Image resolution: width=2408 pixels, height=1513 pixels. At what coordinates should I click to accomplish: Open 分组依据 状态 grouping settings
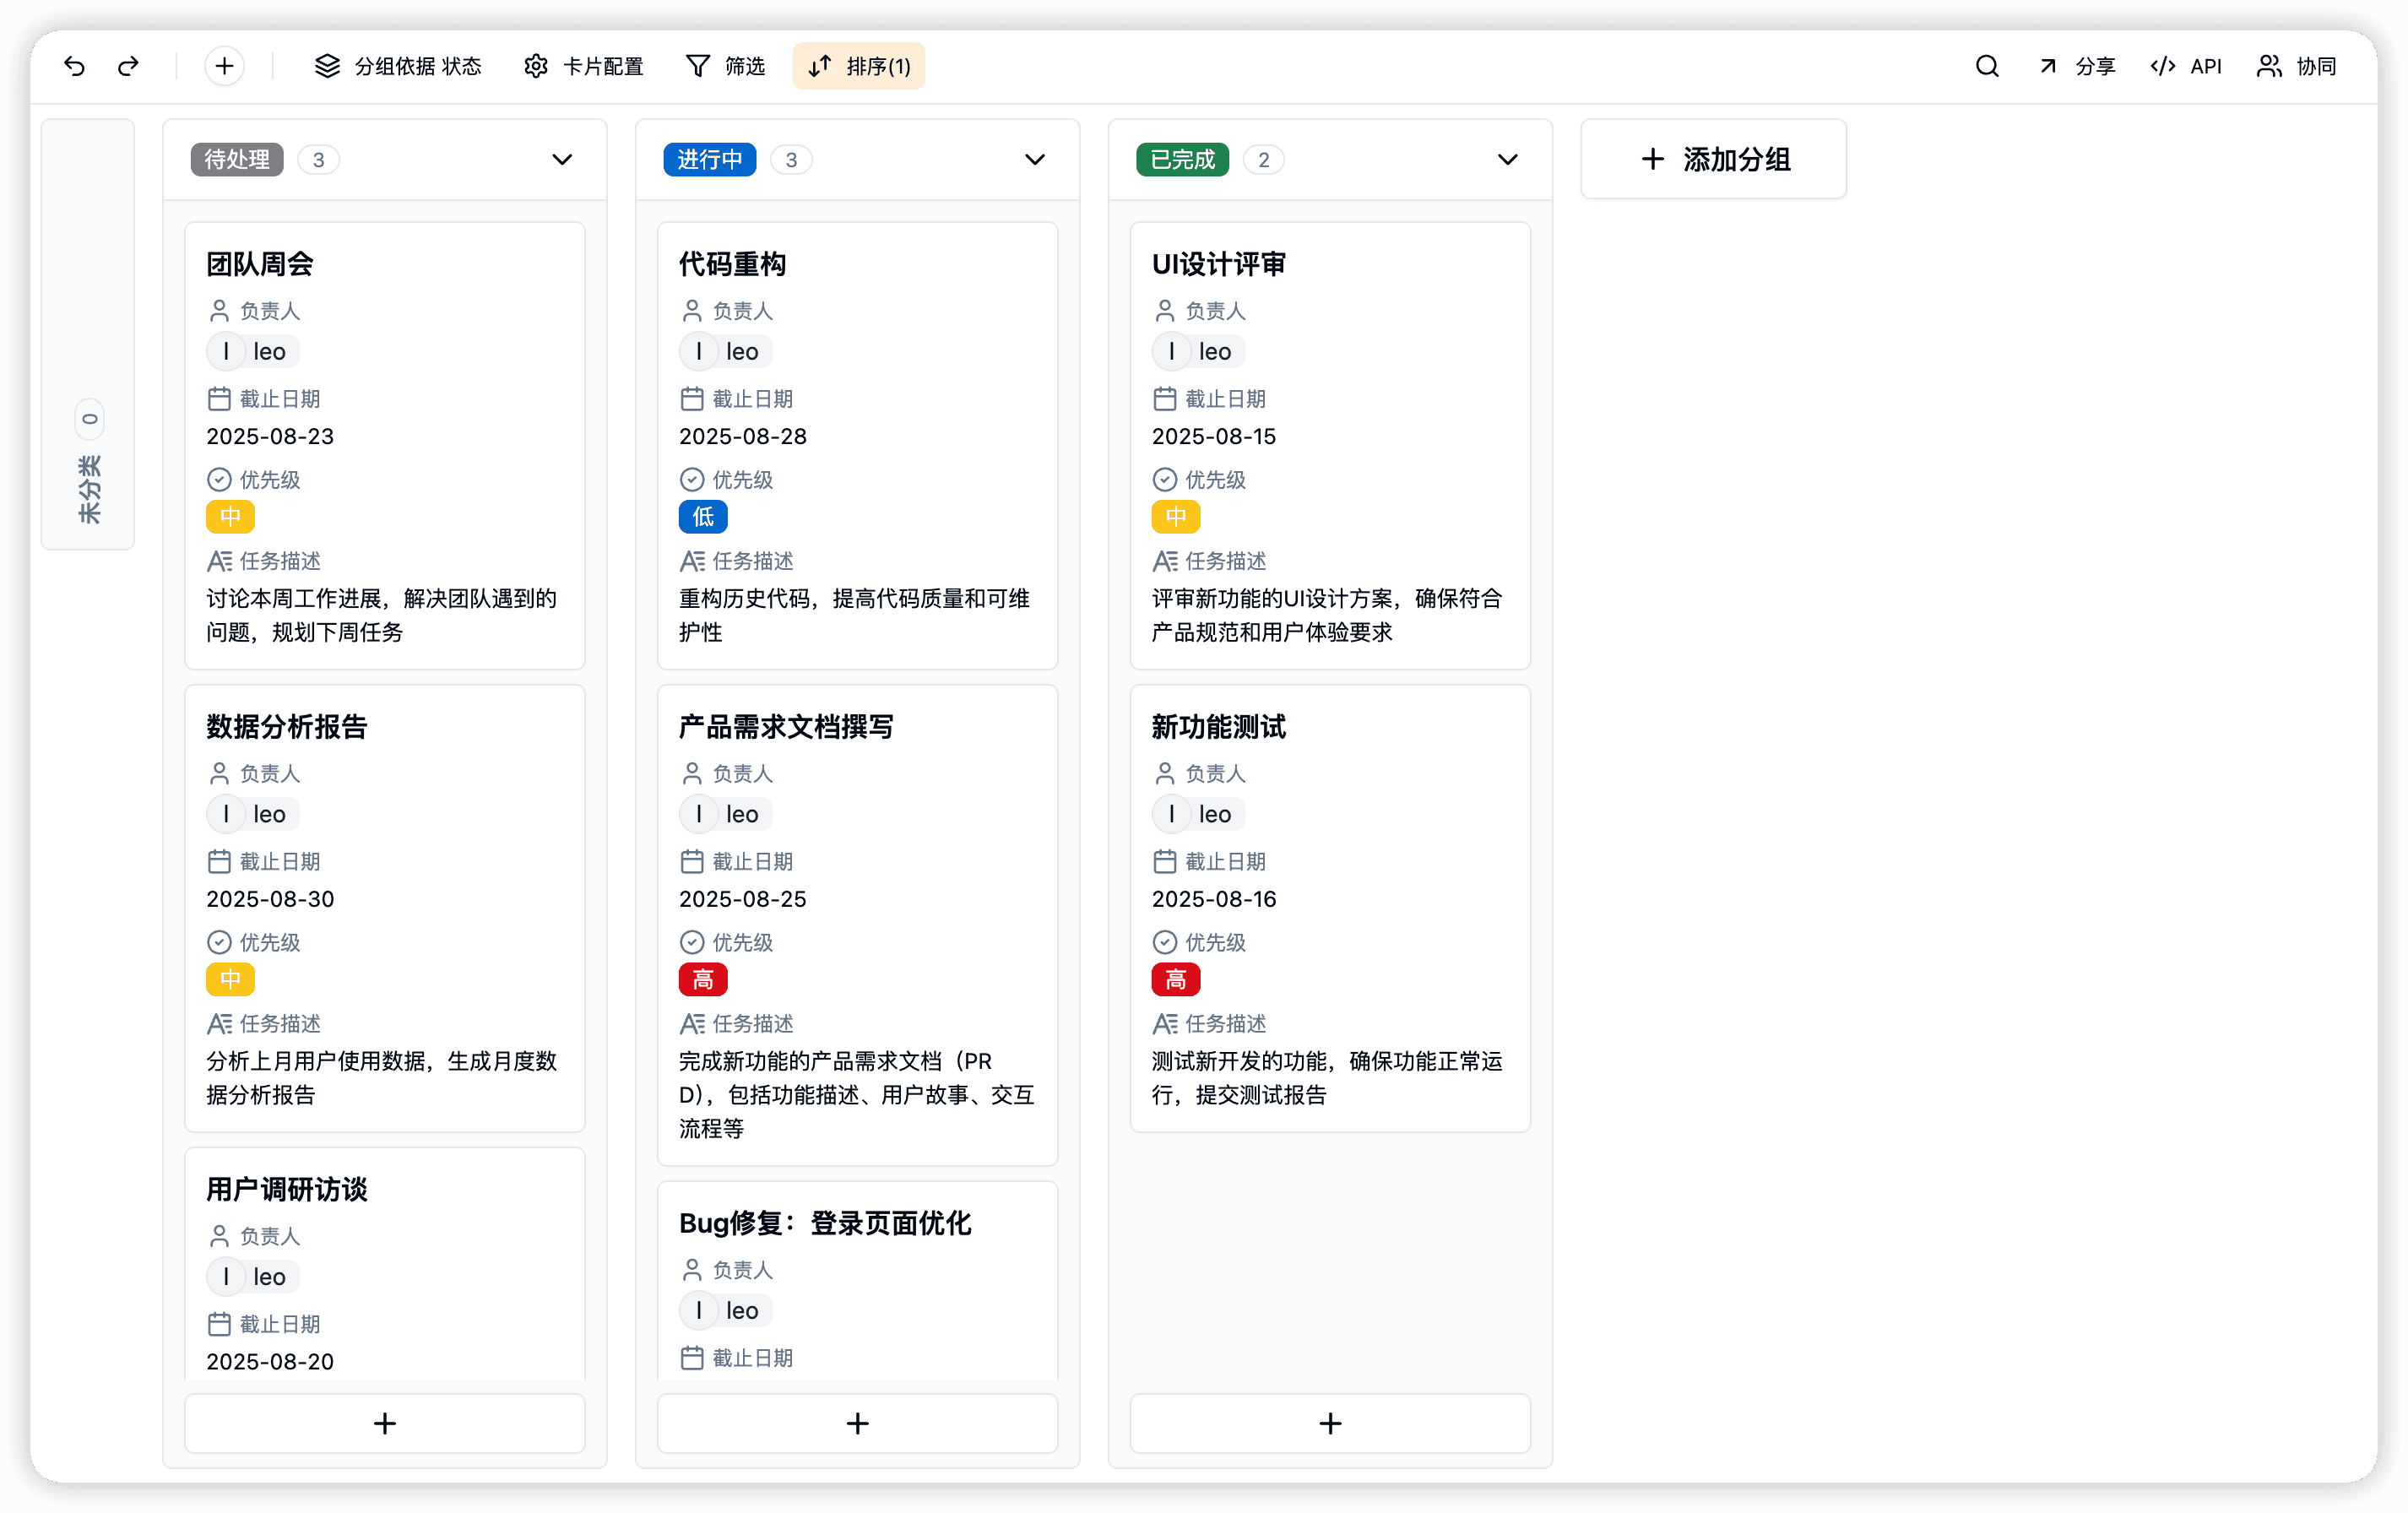coord(397,66)
